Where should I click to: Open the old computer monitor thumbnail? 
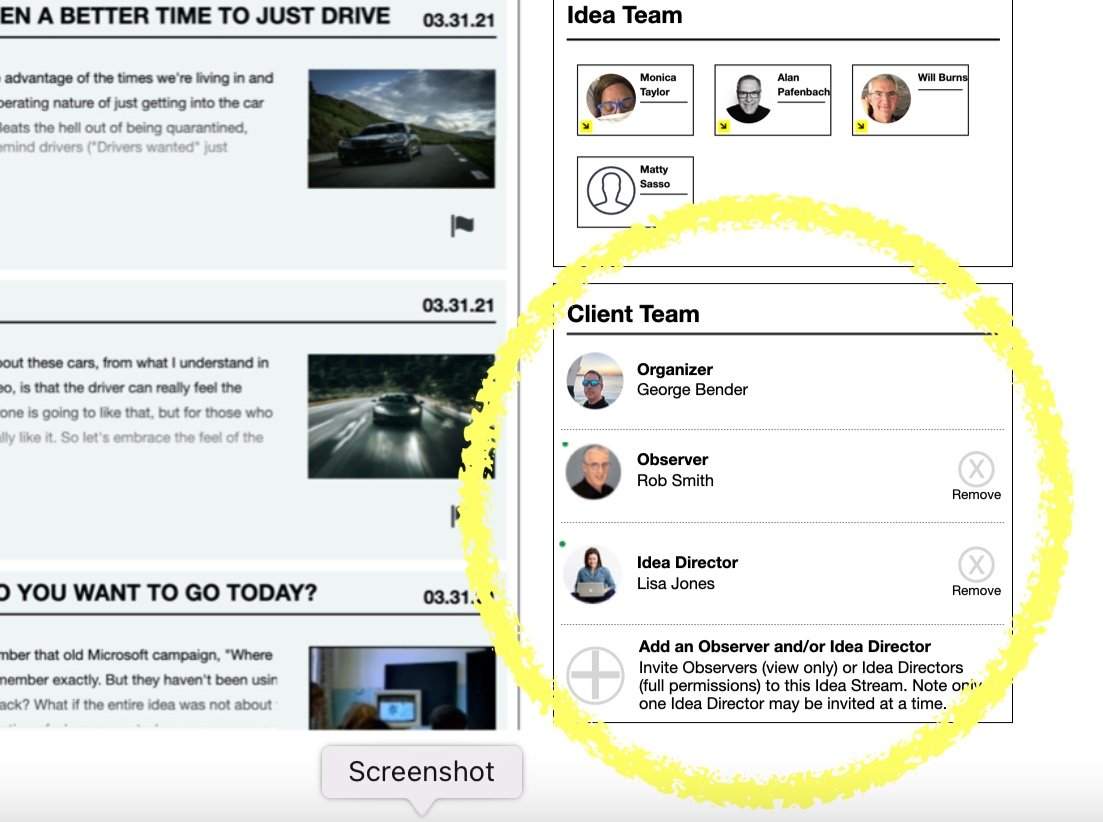[402, 688]
